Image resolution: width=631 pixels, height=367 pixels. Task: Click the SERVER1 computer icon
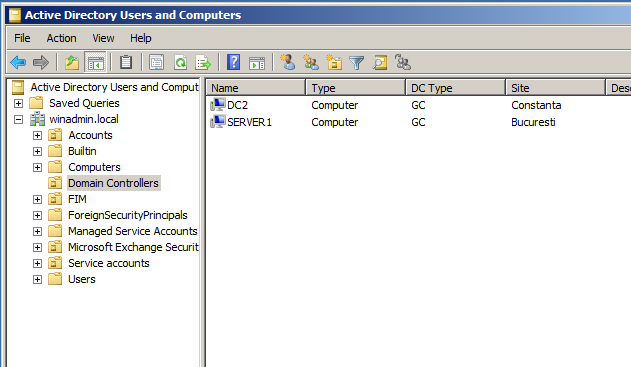[x=218, y=122]
